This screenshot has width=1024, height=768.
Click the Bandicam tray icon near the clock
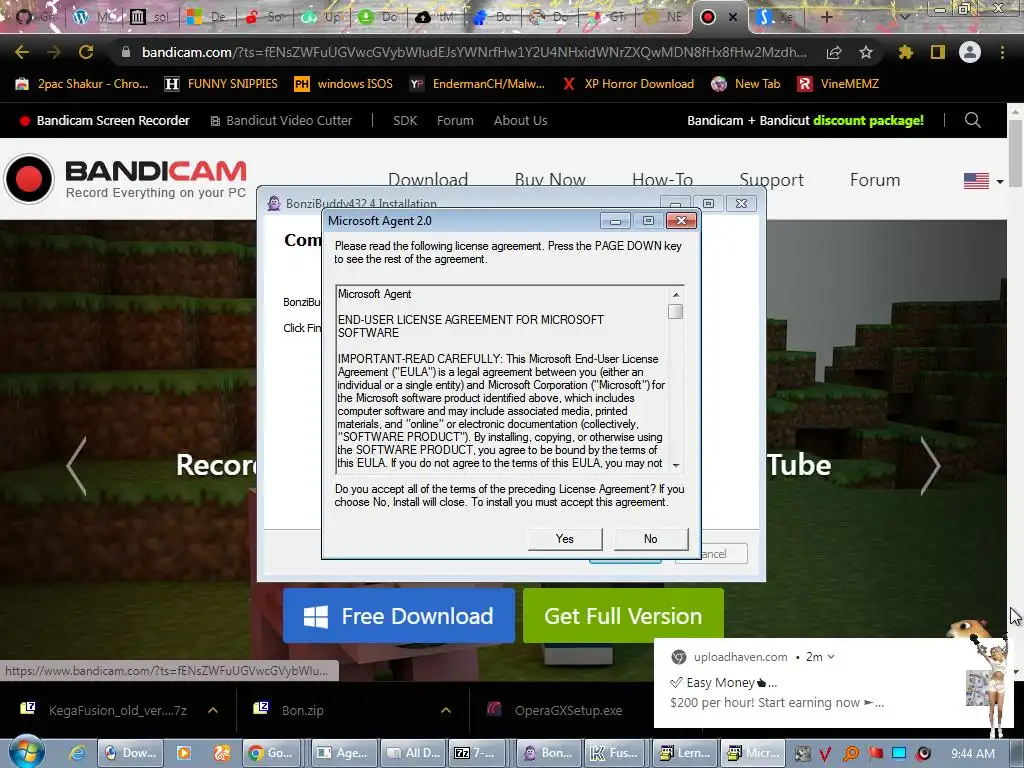pyautogui.click(x=923, y=754)
